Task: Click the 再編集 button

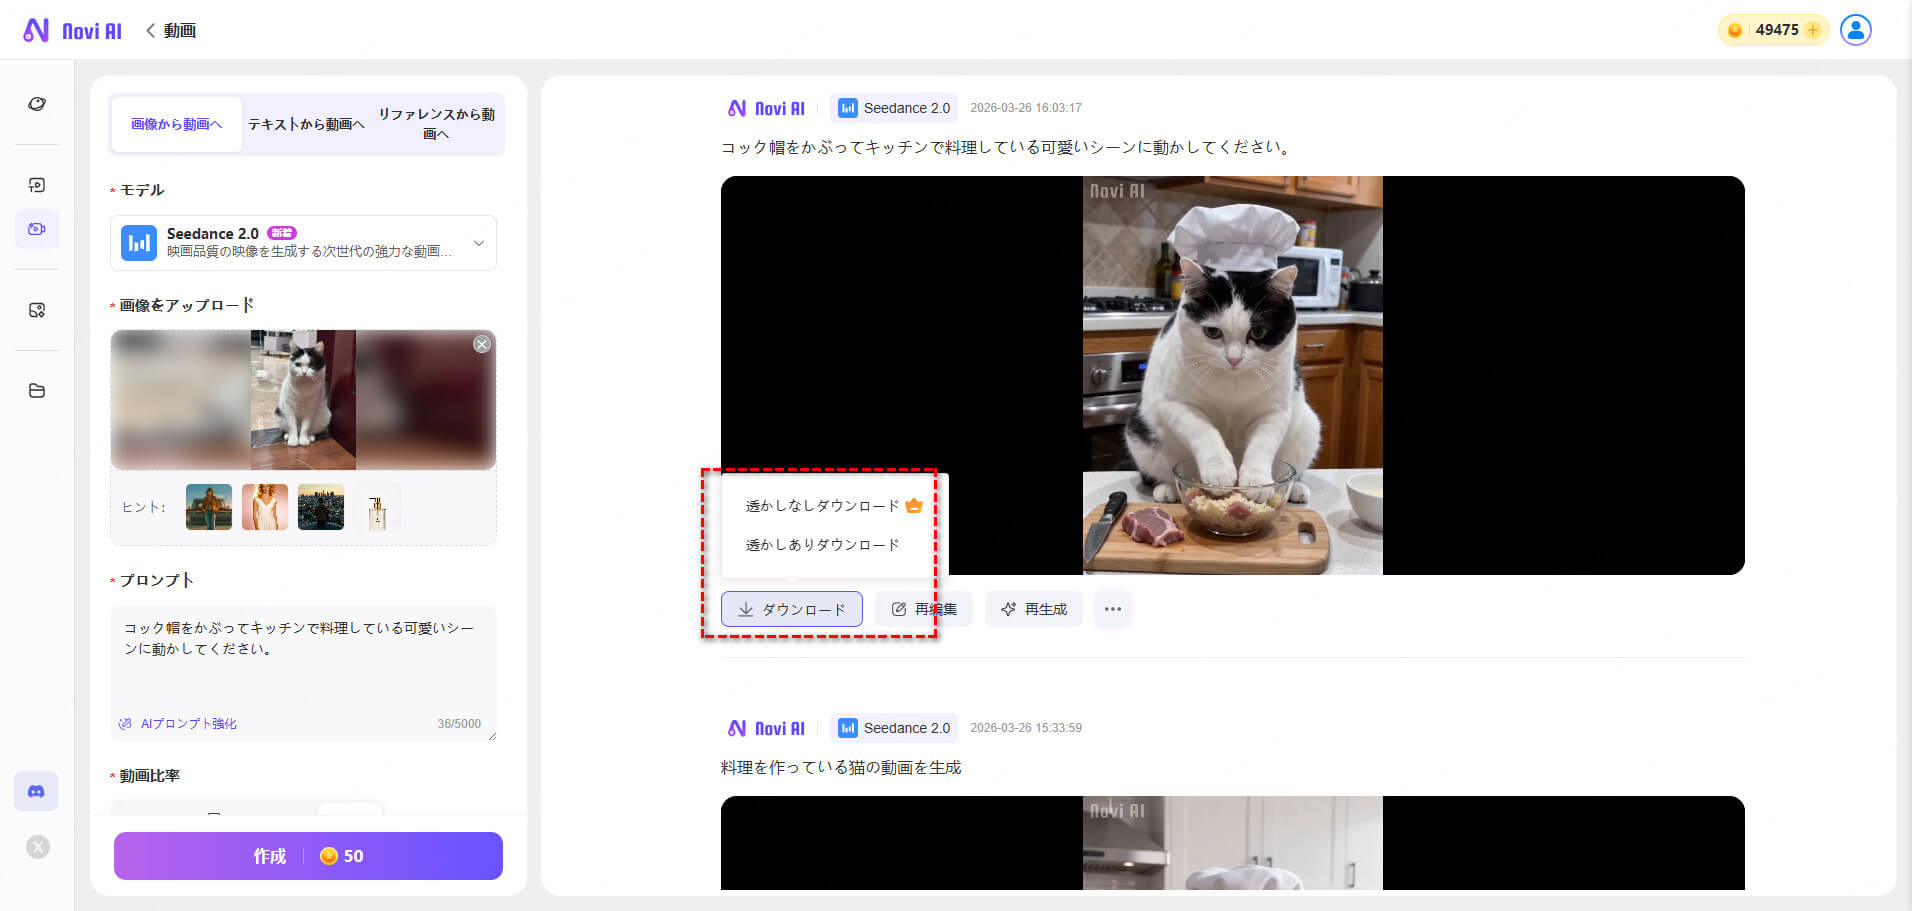Action: [924, 609]
